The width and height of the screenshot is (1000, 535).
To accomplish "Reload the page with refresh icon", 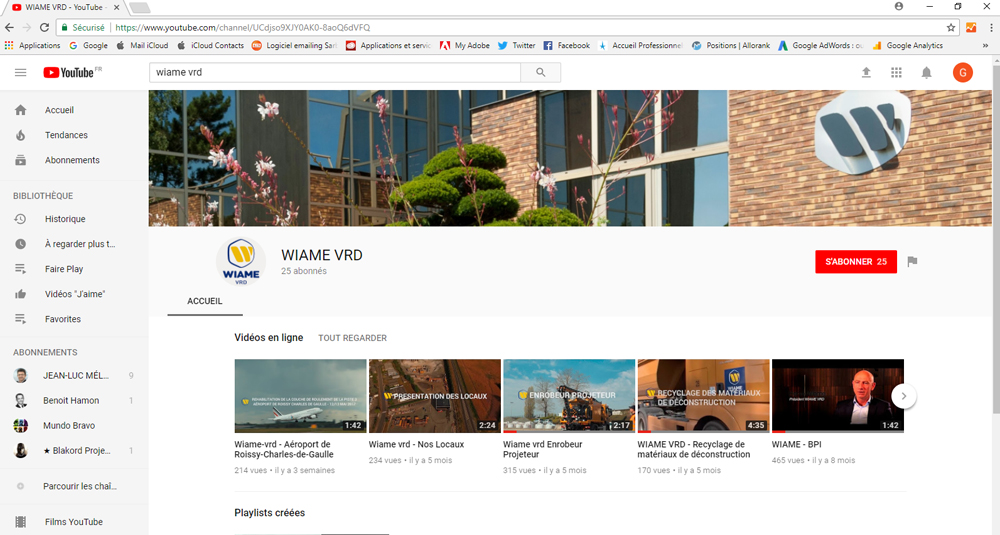I will pyautogui.click(x=44, y=27).
